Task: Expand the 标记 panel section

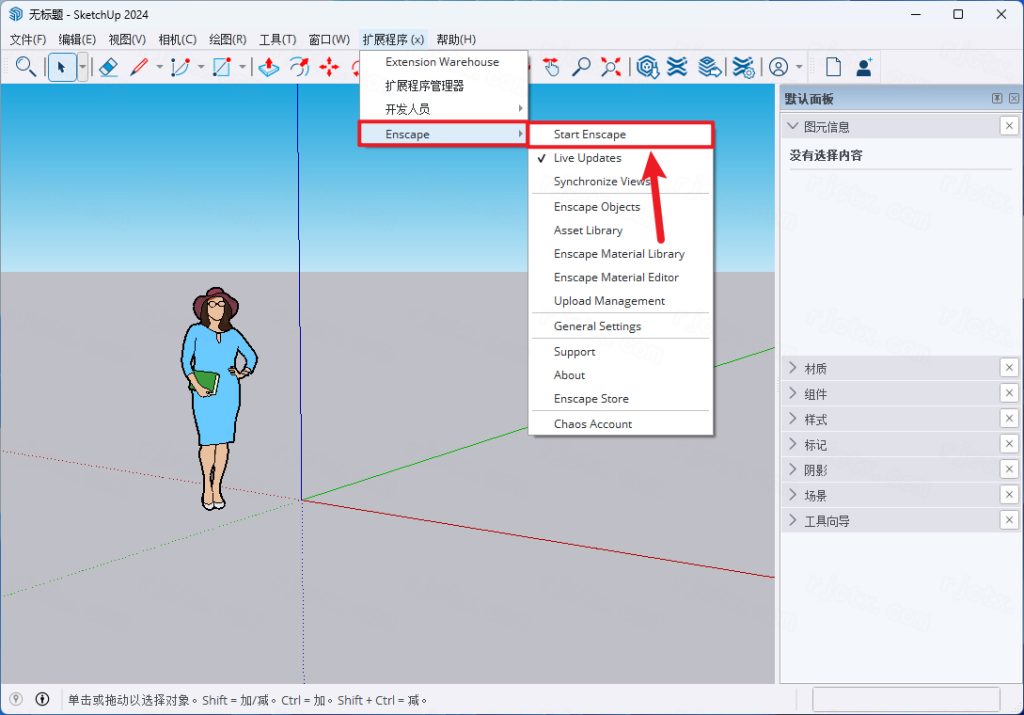Action: 793,444
